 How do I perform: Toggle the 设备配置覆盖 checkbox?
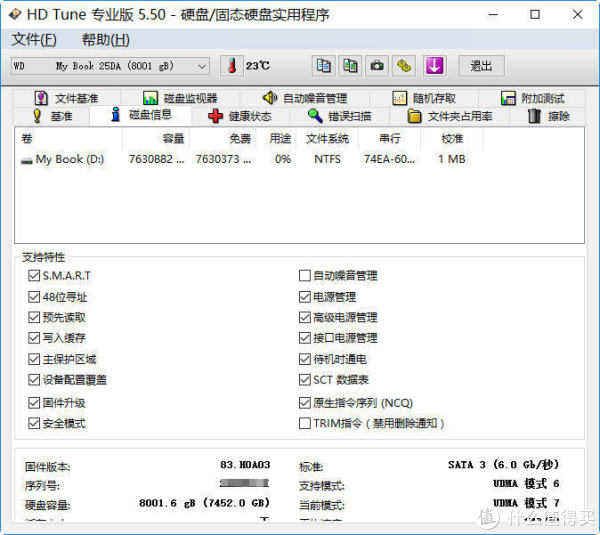point(34,380)
